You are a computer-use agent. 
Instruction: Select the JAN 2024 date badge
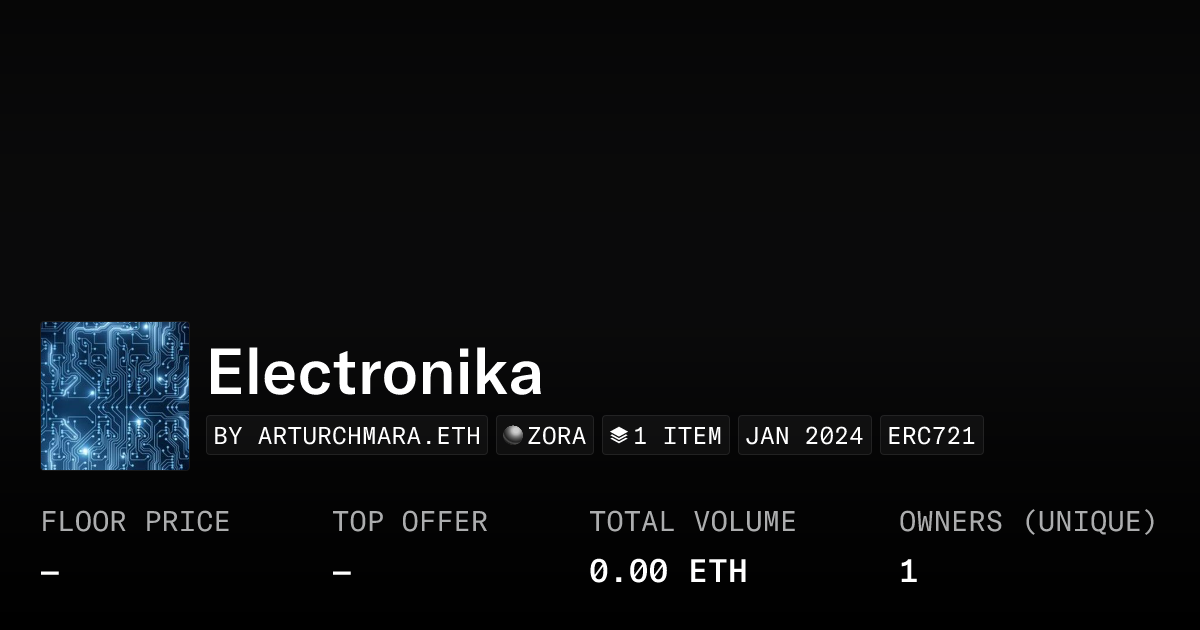coord(804,436)
